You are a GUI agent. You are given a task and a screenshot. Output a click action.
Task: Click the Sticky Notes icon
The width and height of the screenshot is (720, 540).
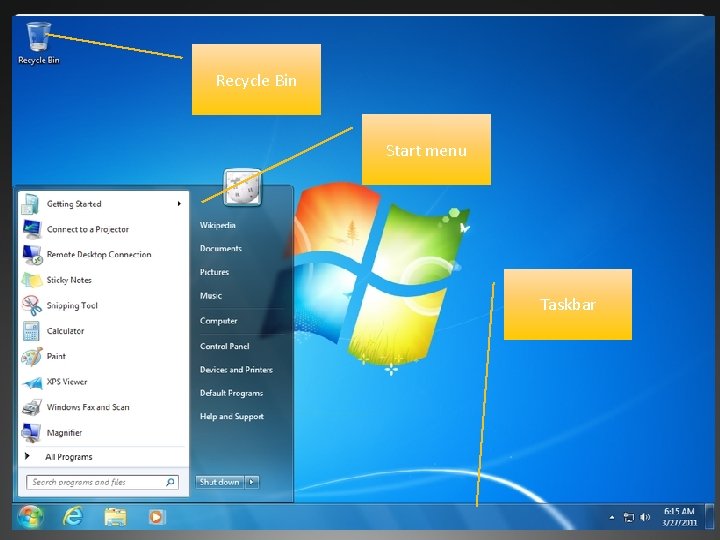tap(32, 280)
